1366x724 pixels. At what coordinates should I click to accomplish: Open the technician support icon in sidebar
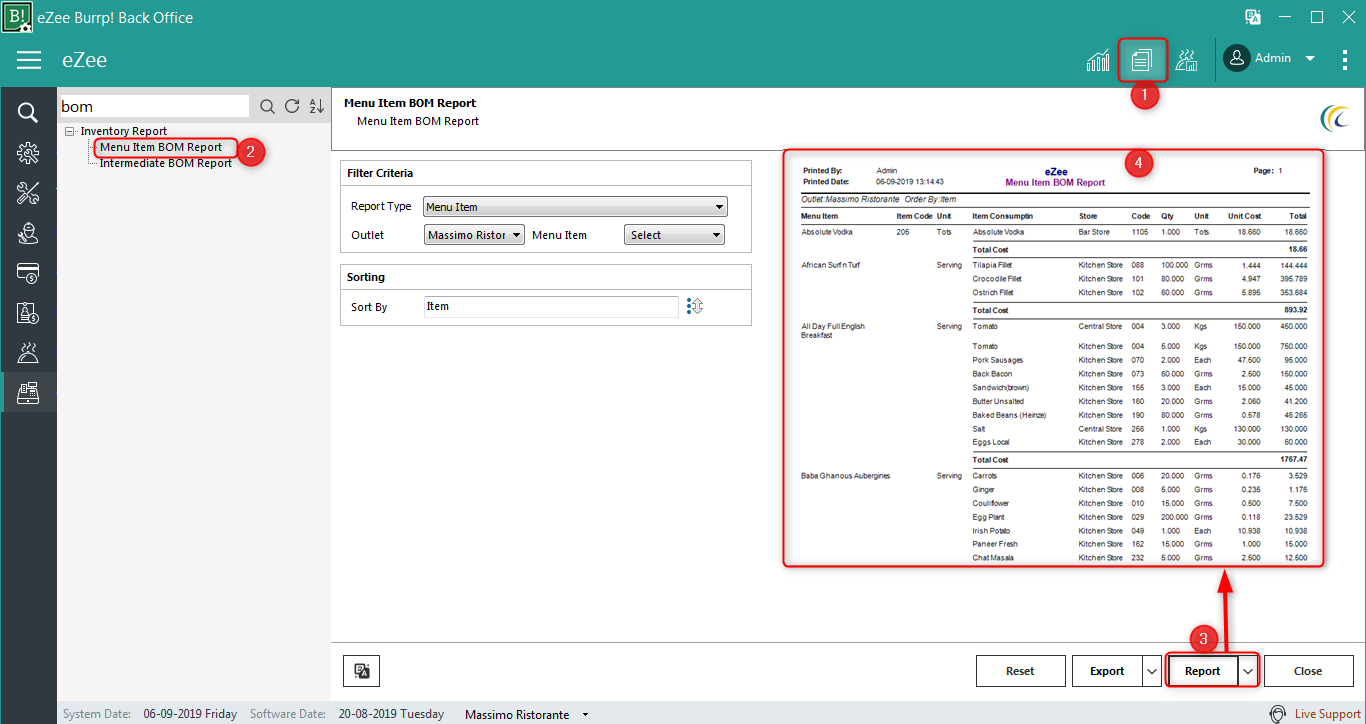(28, 233)
